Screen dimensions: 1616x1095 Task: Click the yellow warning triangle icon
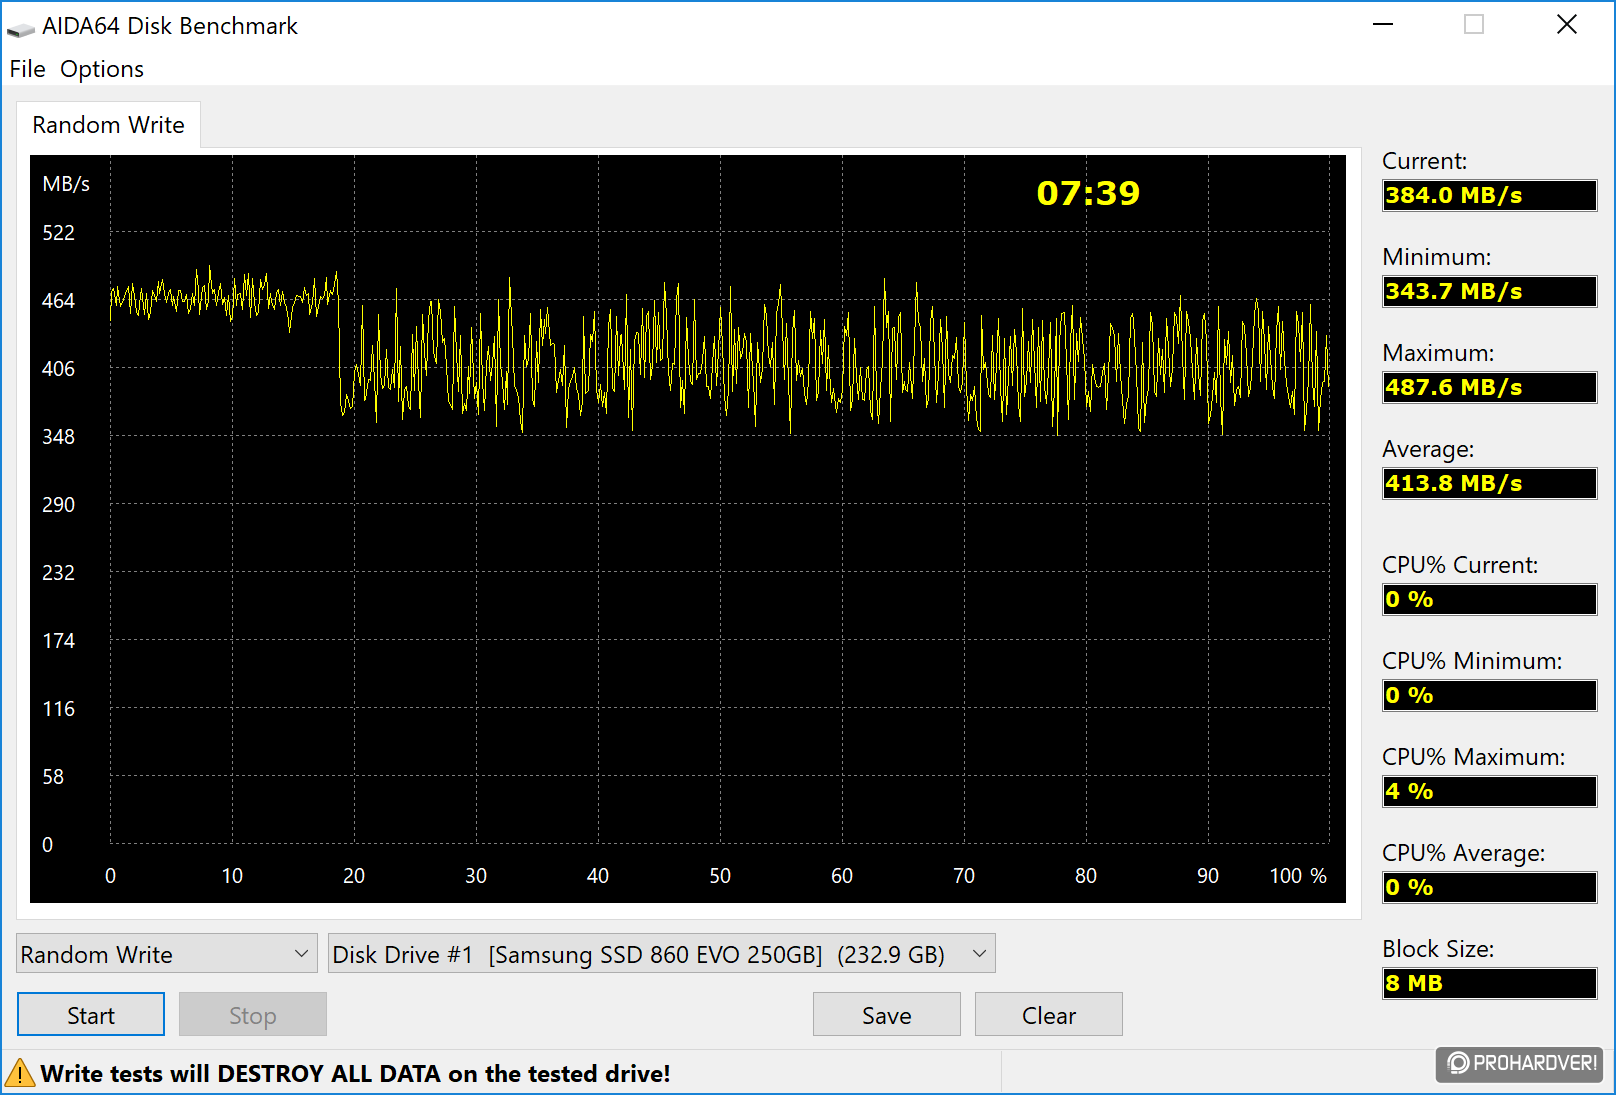click(19, 1074)
